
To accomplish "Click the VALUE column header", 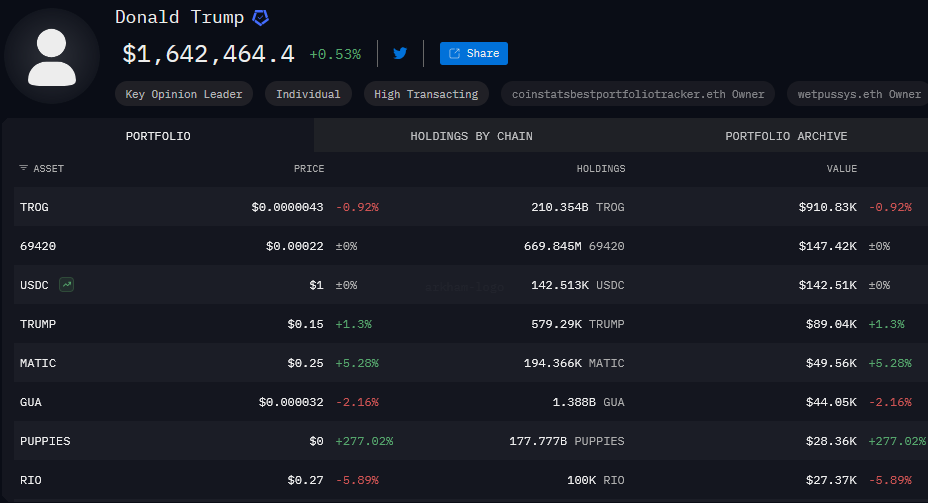I will pyautogui.click(x=842, y=169).
